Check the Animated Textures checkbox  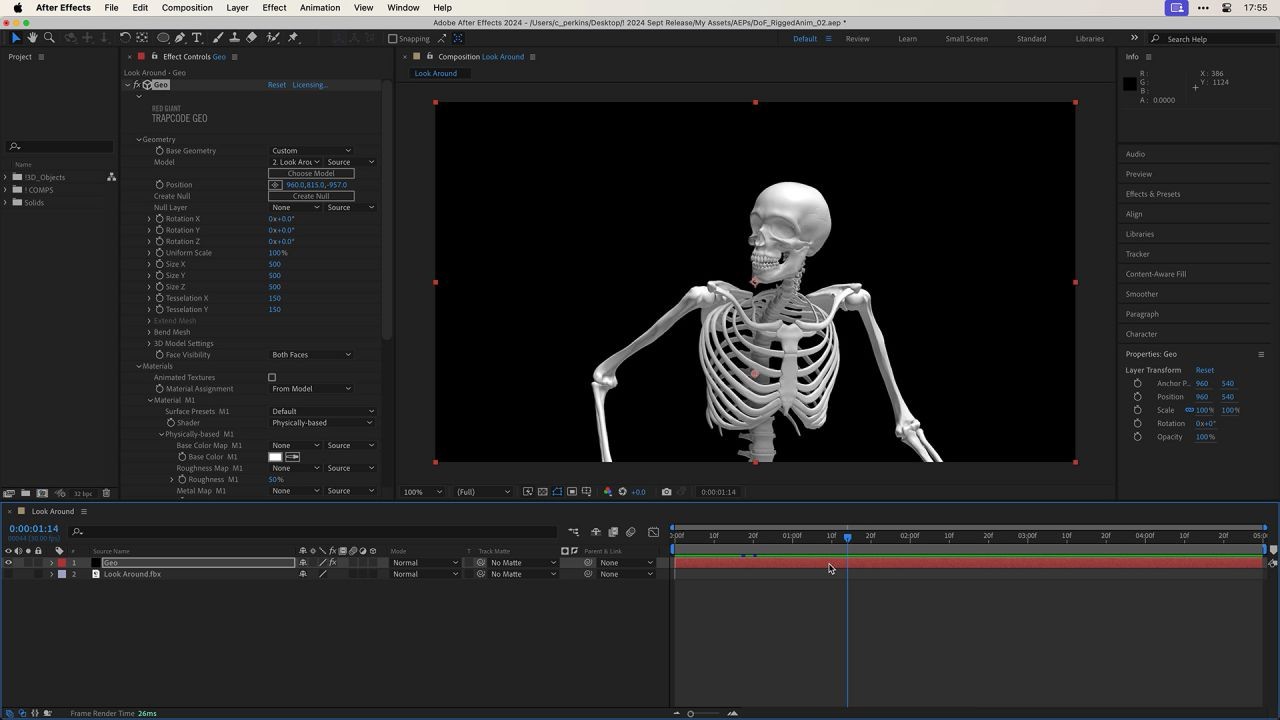[272, 378]
